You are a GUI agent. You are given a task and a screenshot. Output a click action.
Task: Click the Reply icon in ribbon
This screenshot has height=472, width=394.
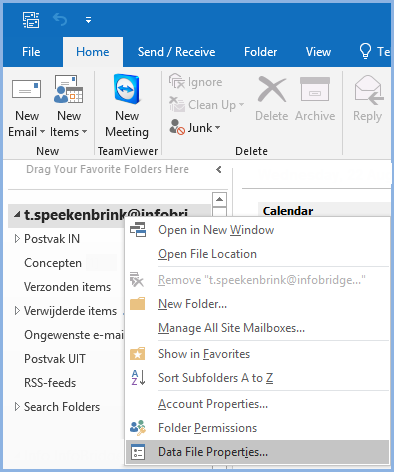point(368,90)
